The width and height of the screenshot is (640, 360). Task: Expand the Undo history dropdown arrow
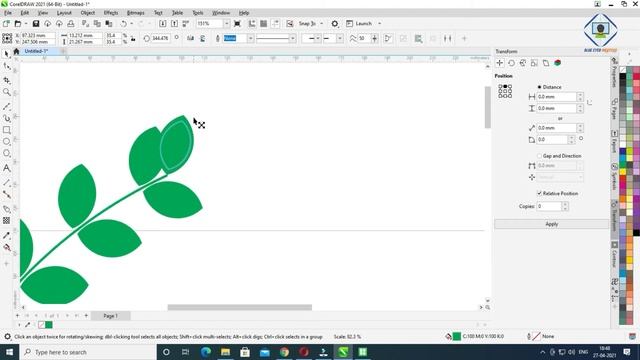131,24
